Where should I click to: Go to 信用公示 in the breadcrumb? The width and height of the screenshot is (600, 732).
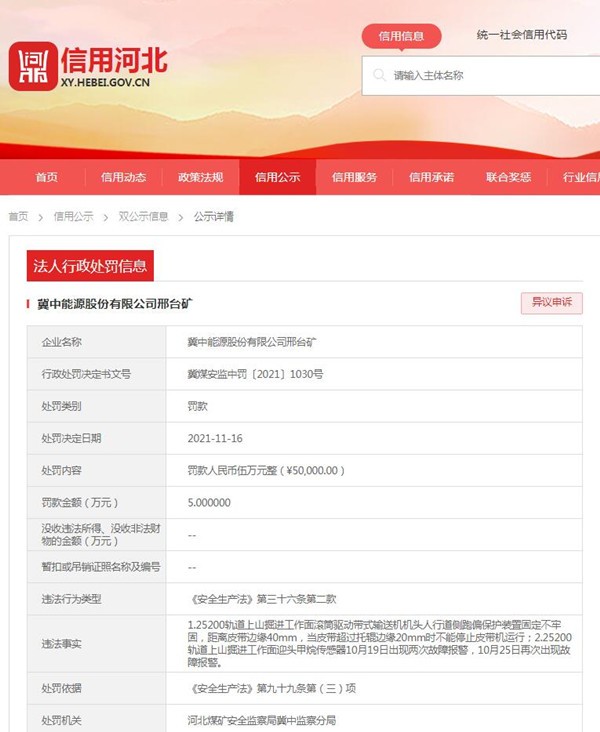coord(73,217)
